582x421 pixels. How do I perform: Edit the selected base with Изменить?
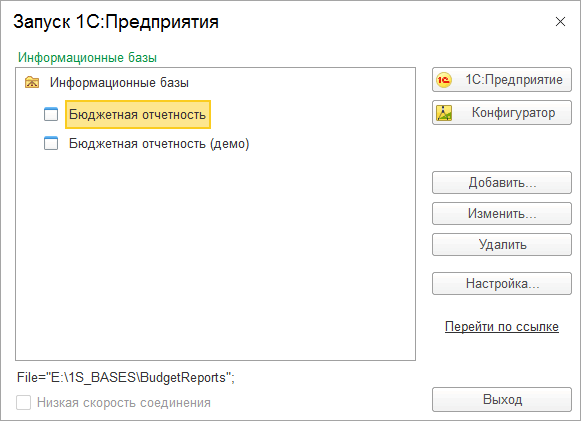502,213
